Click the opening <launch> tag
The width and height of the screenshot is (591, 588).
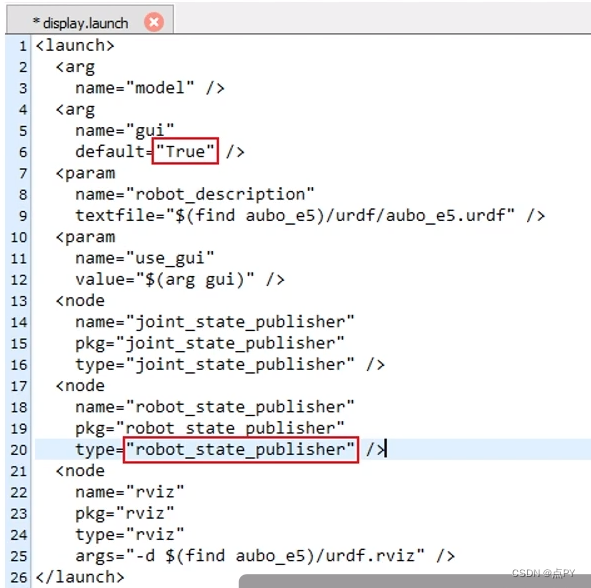[75, 46]
